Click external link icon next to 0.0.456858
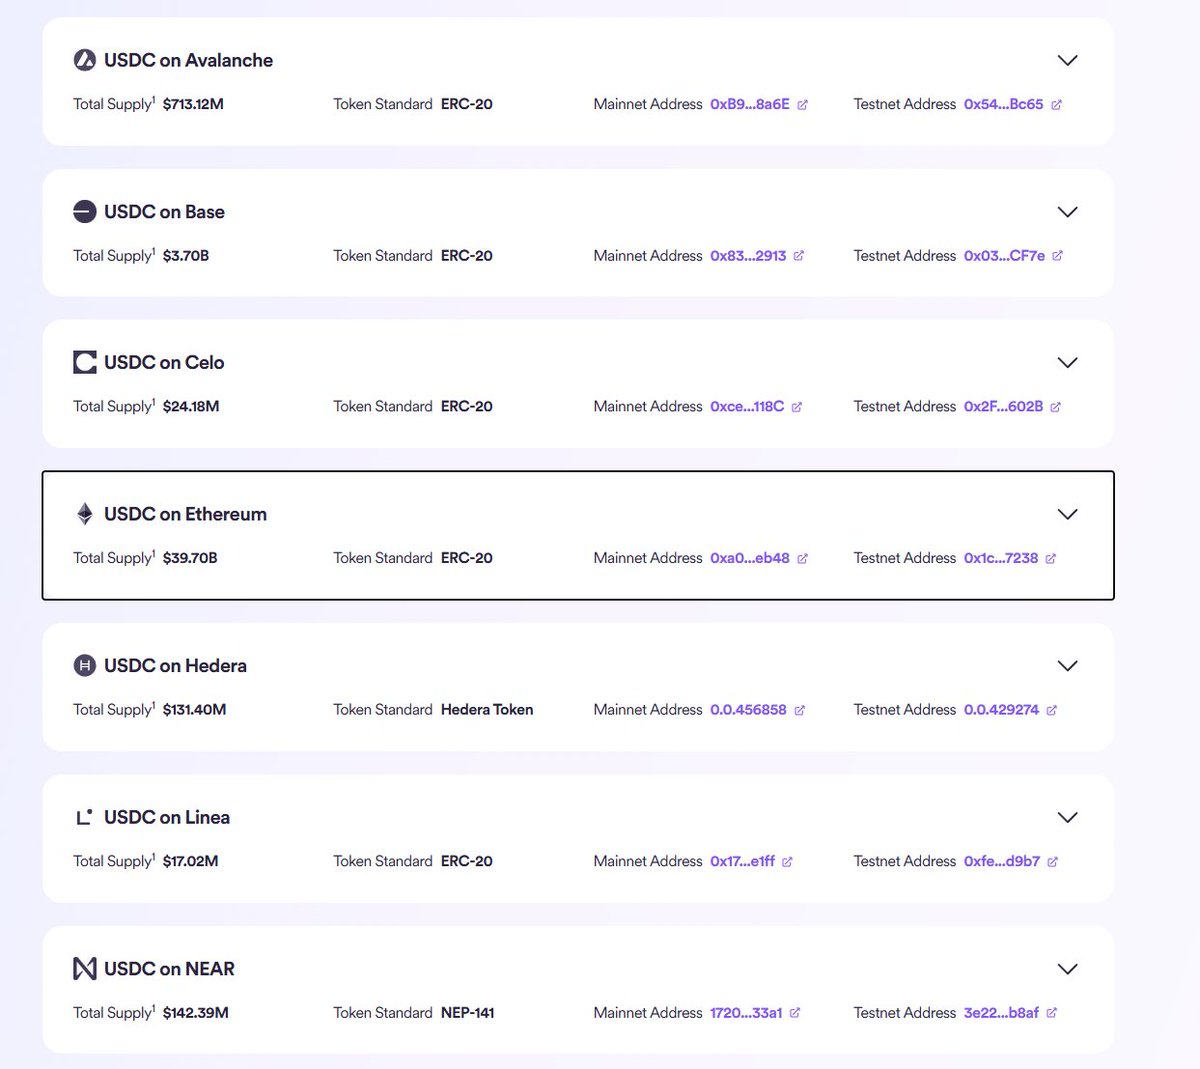This screenshot has height=1069, width=1200. [x=799, y=710]
